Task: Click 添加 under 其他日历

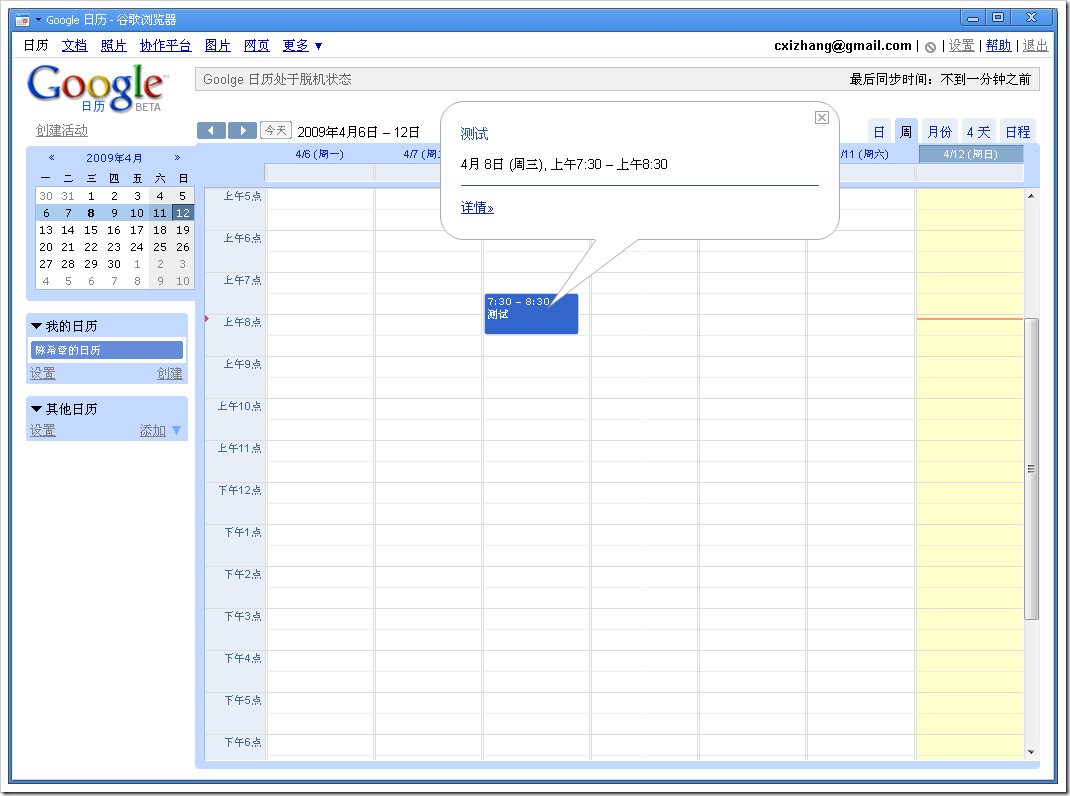Action: 153,431
